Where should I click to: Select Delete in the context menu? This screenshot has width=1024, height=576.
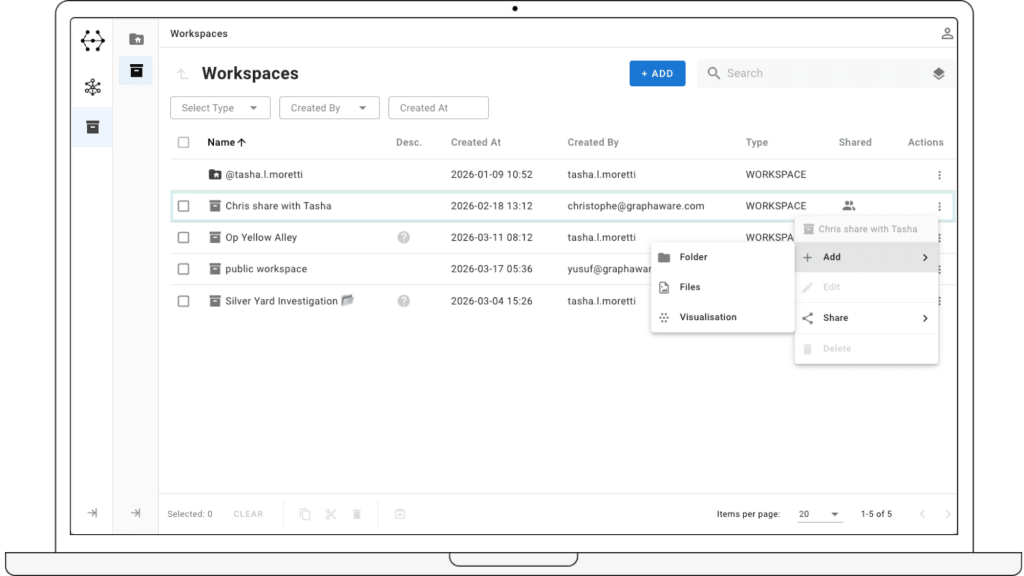click(x=866, y=349)
